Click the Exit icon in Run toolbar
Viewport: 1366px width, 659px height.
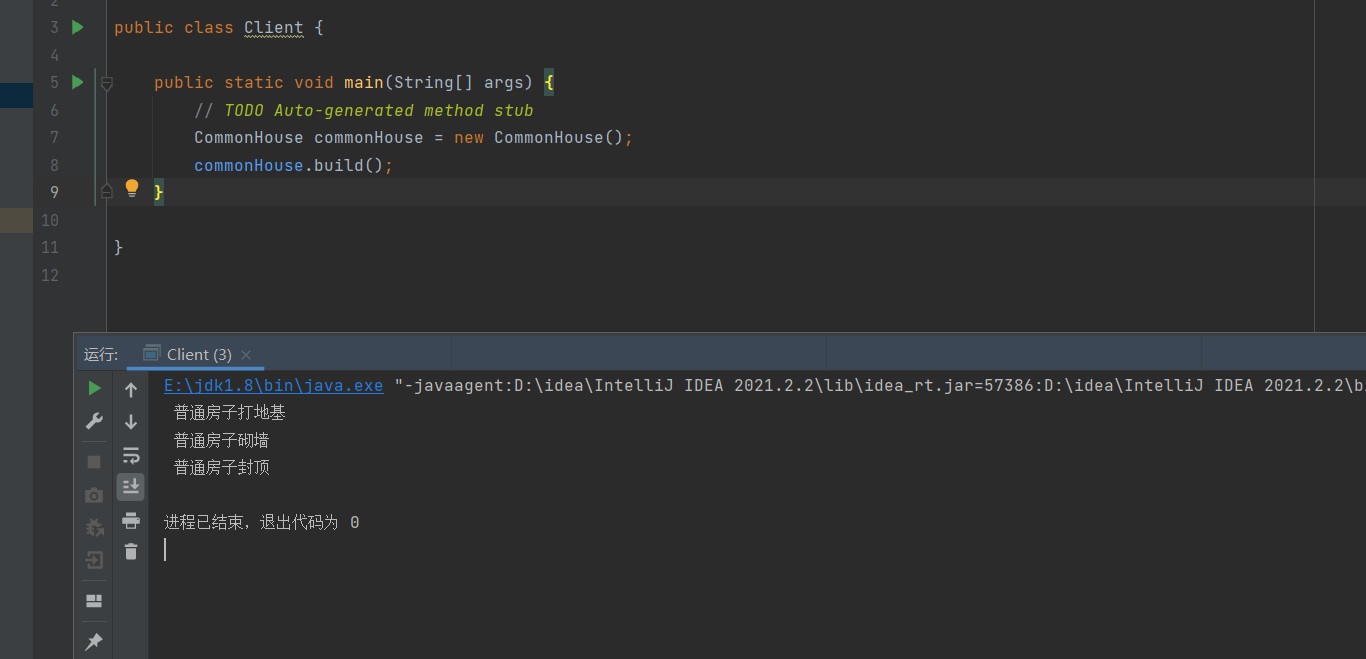[94, 560]
